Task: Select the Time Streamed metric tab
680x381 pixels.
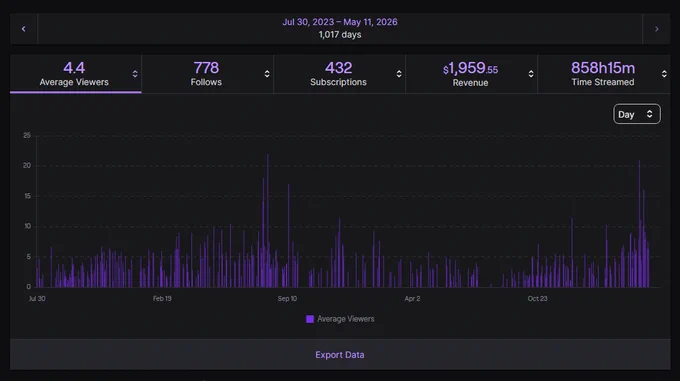Action: pos(604,74)
